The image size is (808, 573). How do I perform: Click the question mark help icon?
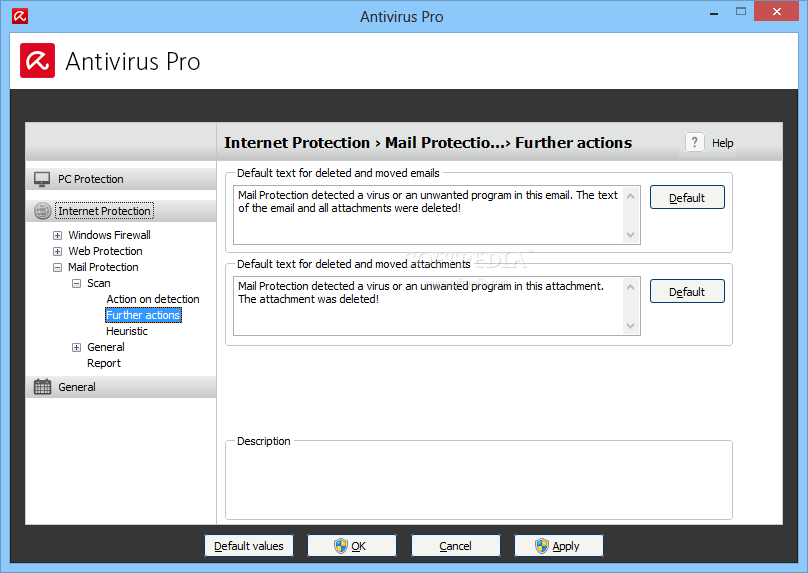click(694, 142)
